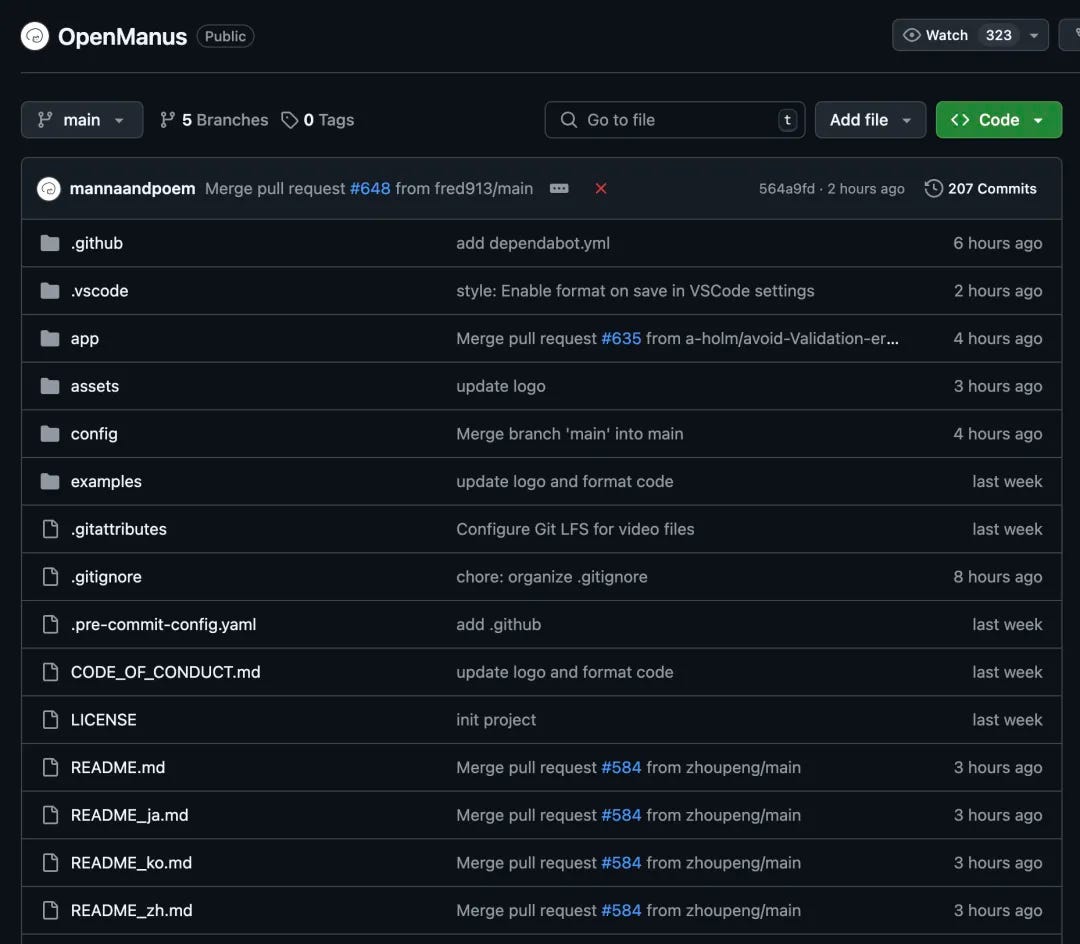Expand commit message ellipsis icon

[x=559, y=189]
